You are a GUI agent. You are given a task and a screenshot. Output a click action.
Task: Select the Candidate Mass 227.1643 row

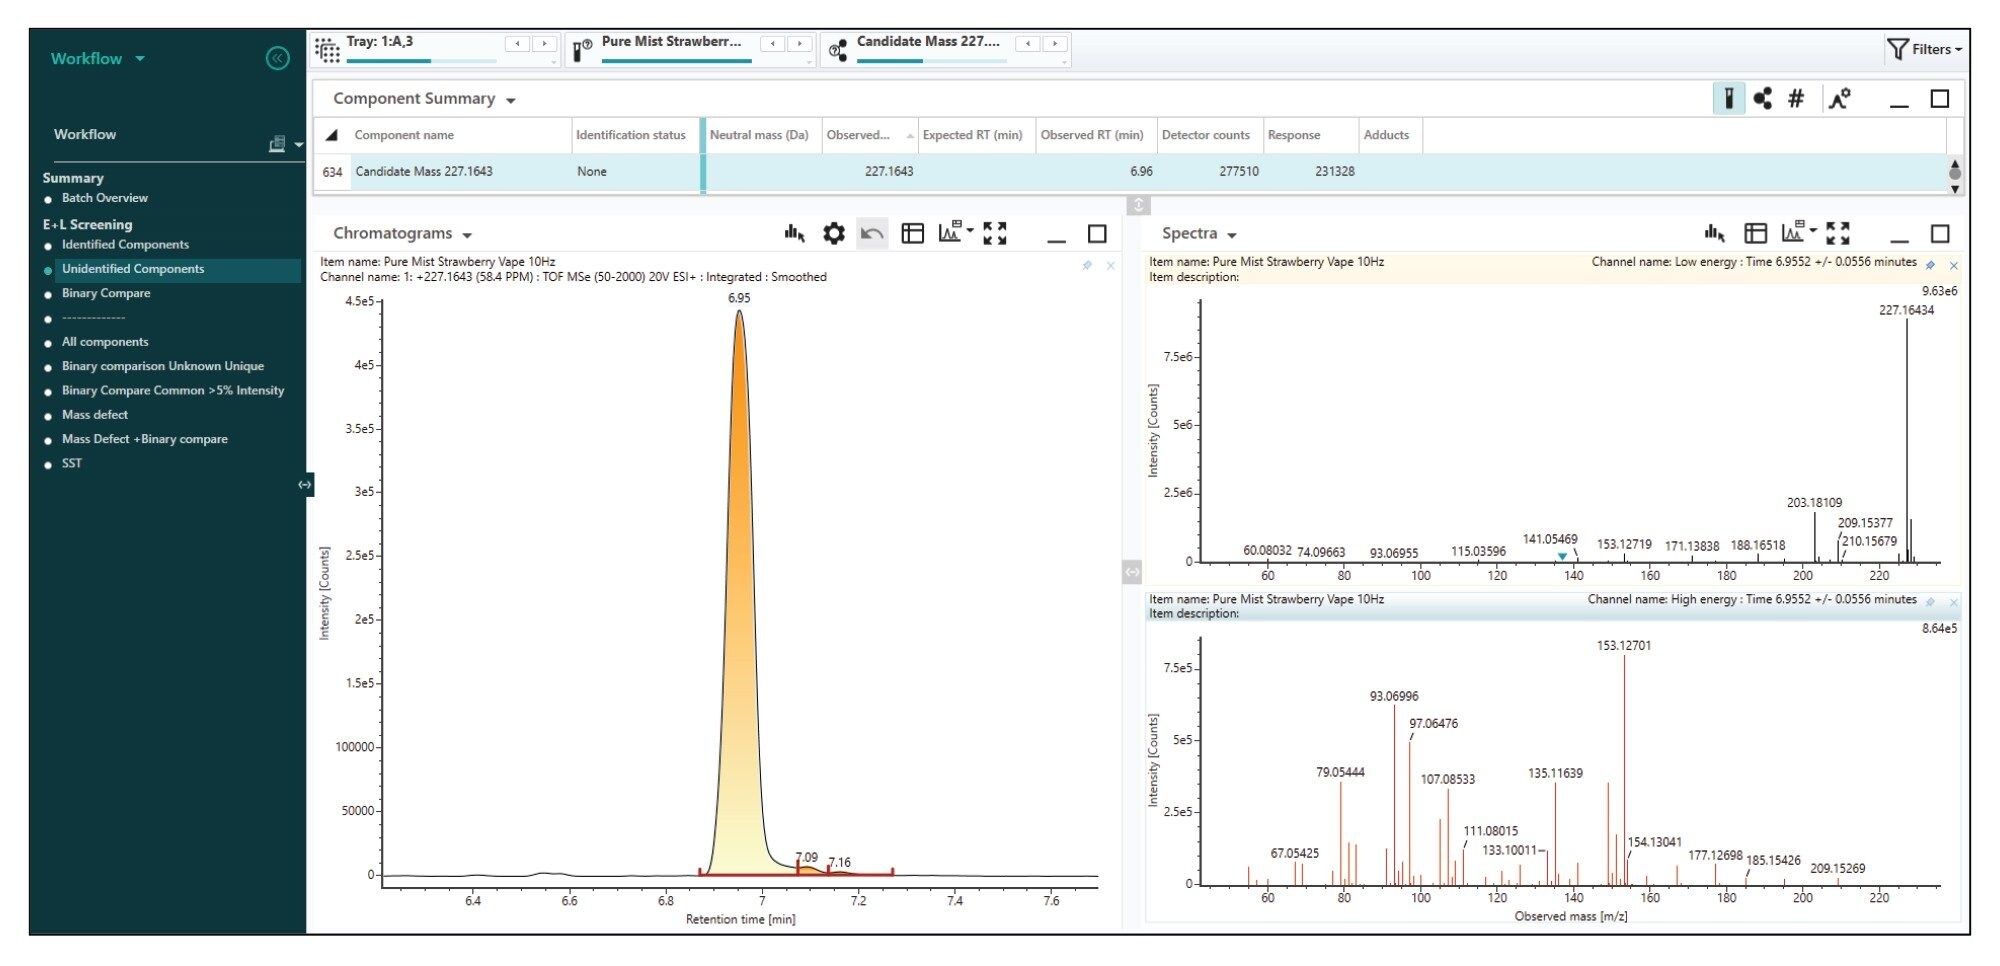pos(1130,172)
